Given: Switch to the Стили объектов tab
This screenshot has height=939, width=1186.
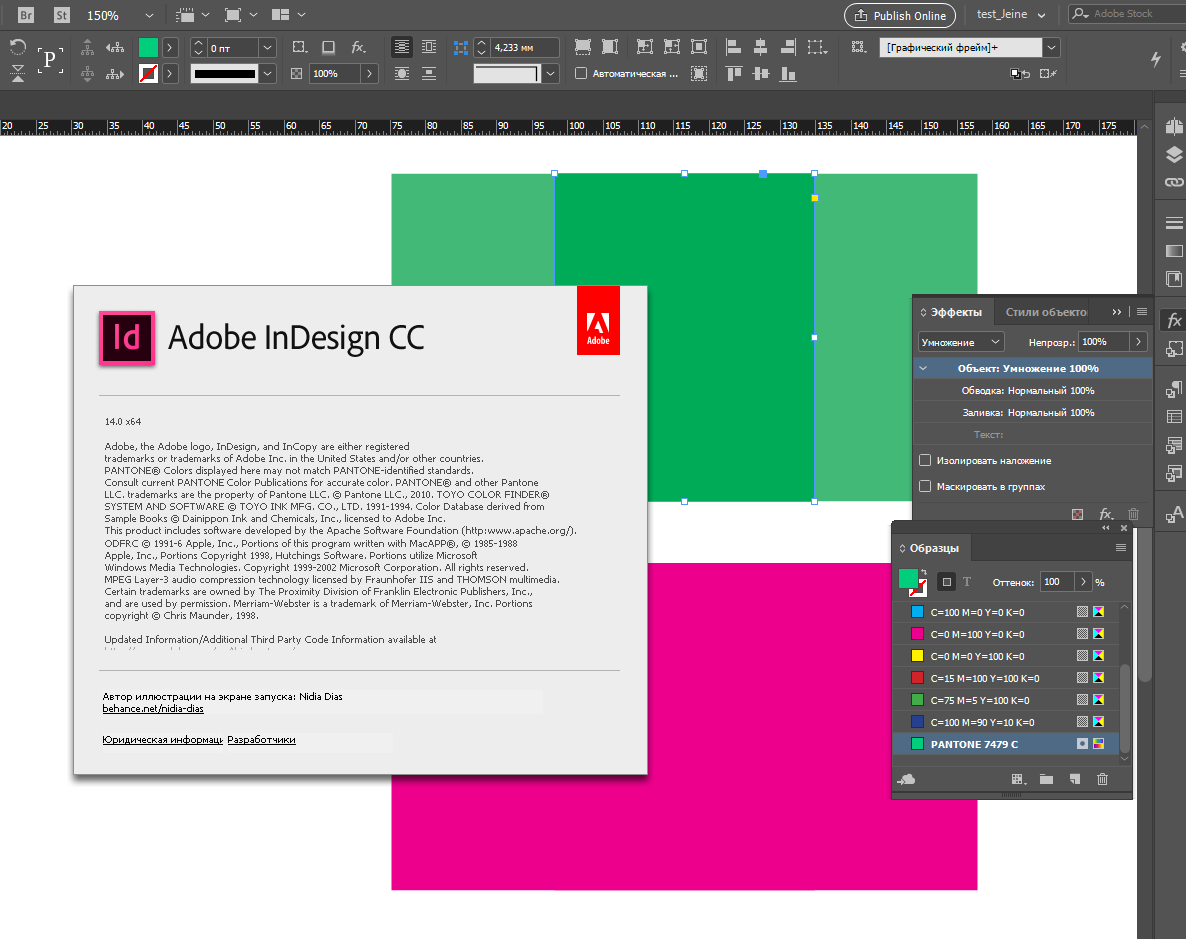Looking at the screenshot, I should [x=1046, y=312].
